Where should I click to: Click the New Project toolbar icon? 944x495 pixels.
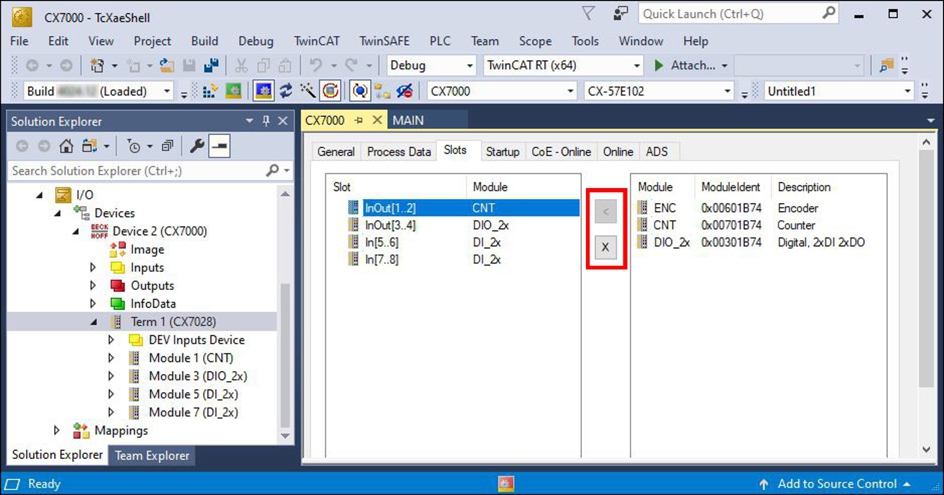[97, 65]
